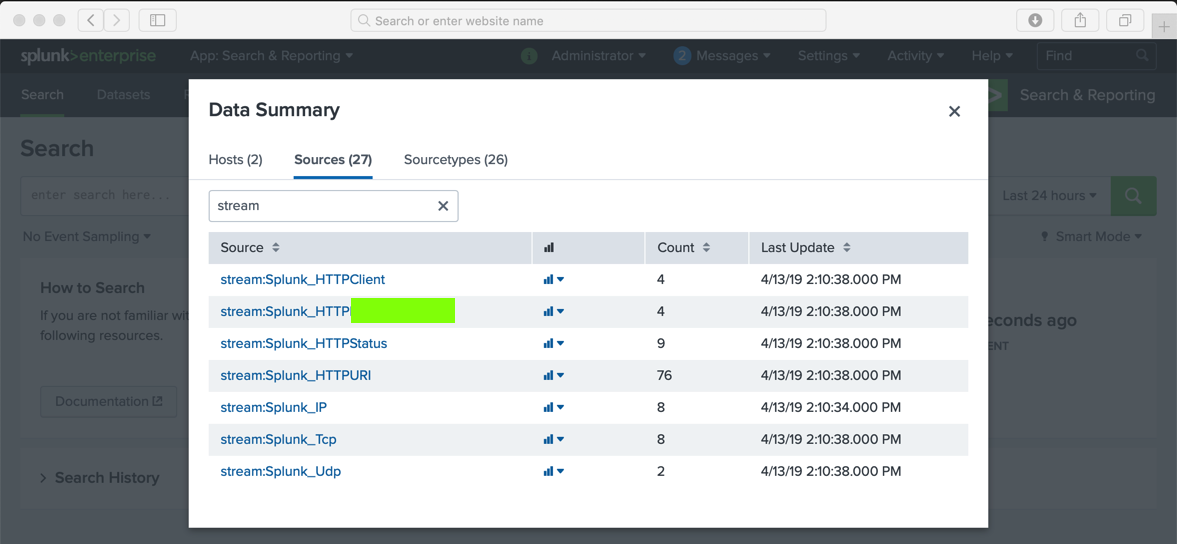
Task: Open stream:Splunk_Udp source link
Action: (281, 471)
